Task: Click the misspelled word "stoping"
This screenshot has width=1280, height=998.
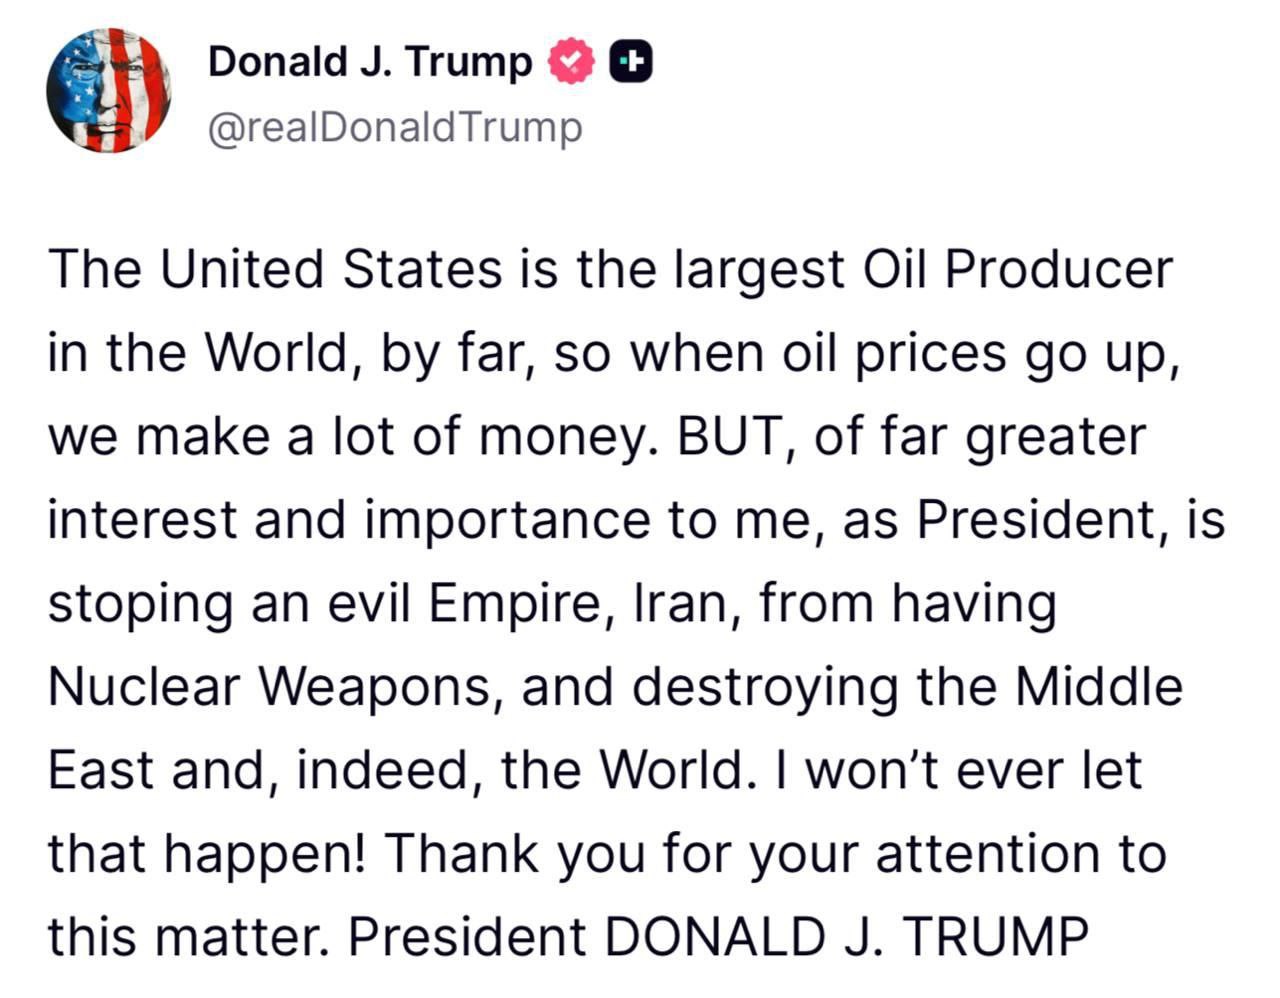Action: point(140,604)
